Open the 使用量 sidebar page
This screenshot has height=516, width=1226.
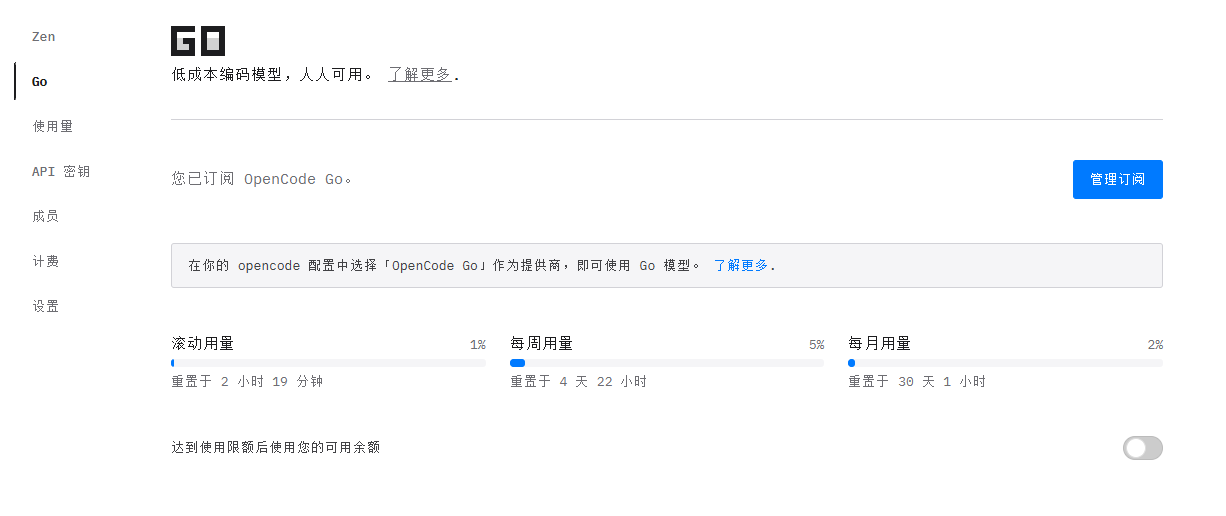pyautogui.click(x=53, y=127)
